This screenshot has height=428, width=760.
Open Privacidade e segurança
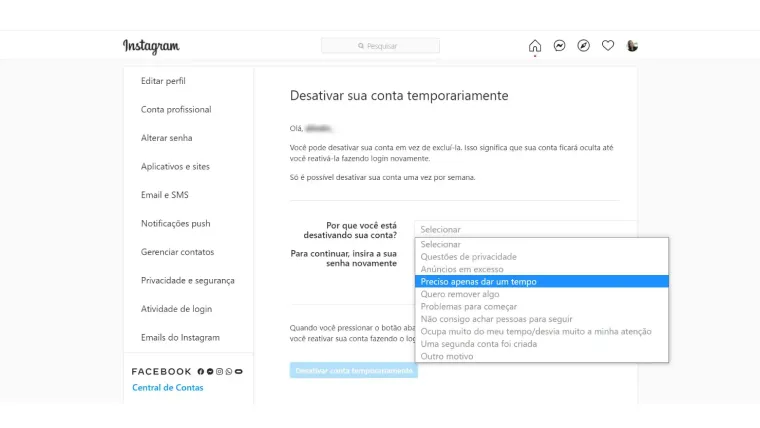point(188,281)
